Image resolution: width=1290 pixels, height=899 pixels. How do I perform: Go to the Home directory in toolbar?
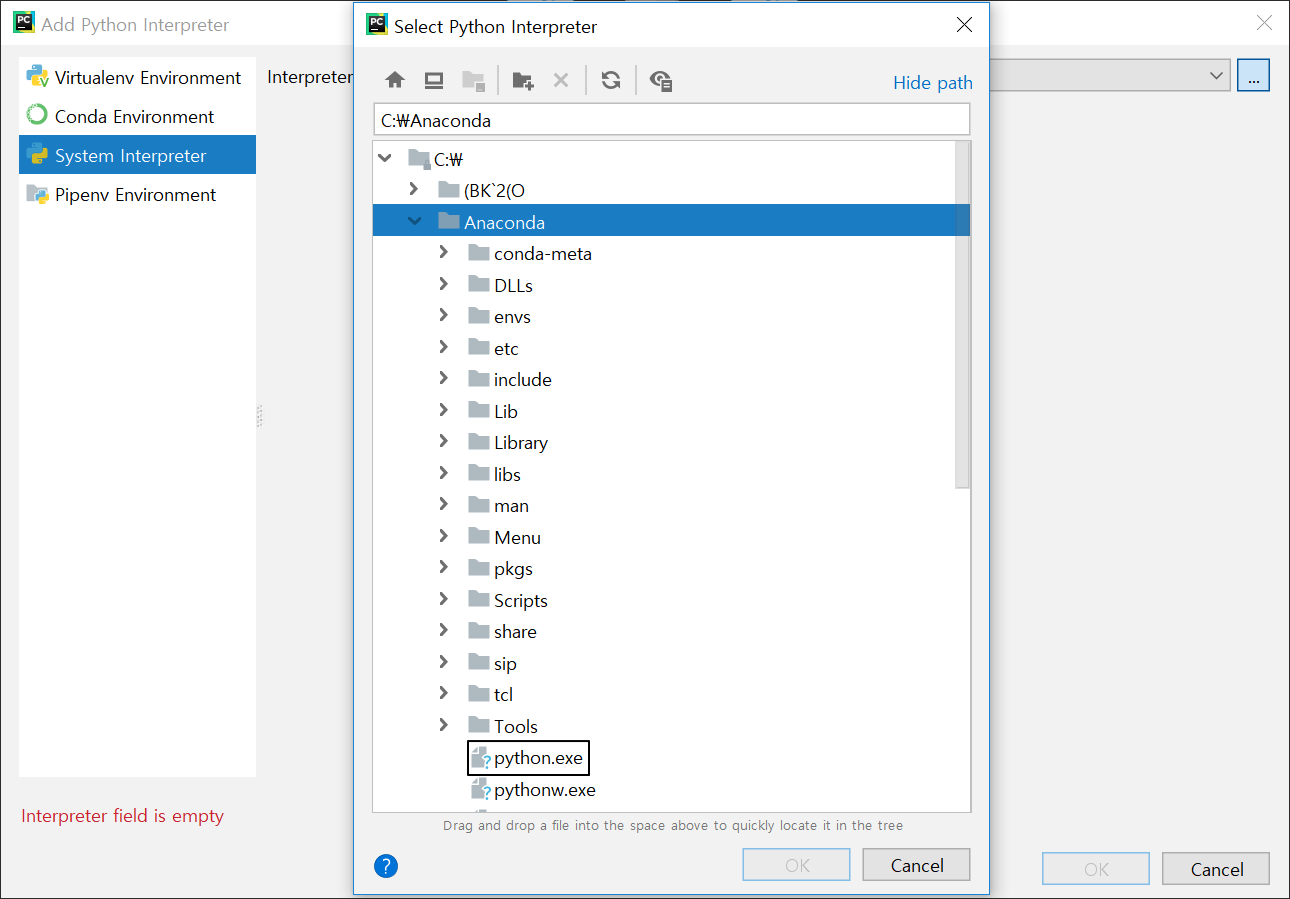(x=395, y=81)
